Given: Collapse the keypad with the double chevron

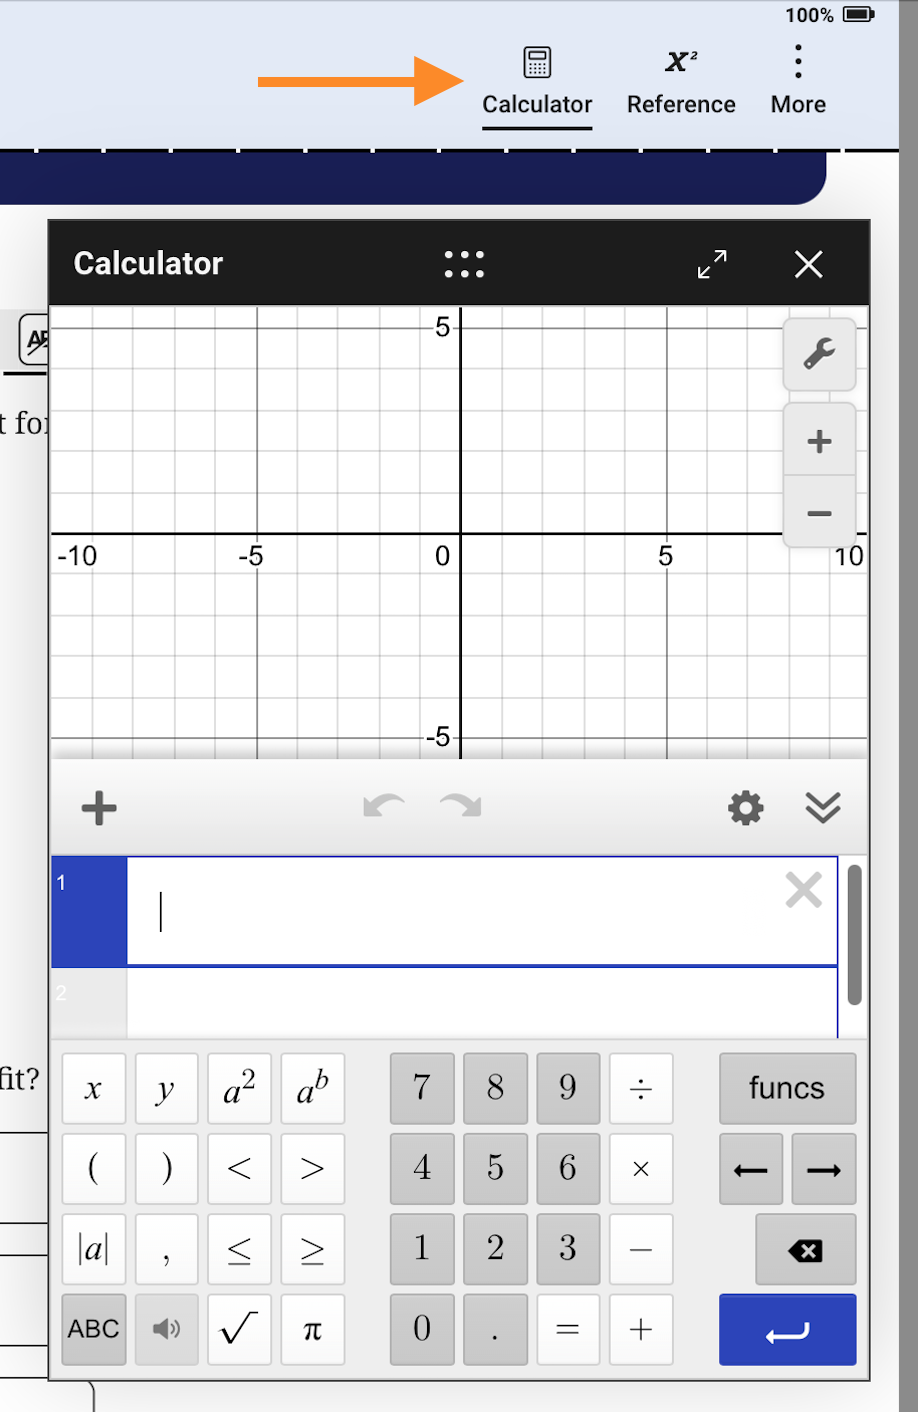Looking at the screenshot, I should (x=822, y=808).
